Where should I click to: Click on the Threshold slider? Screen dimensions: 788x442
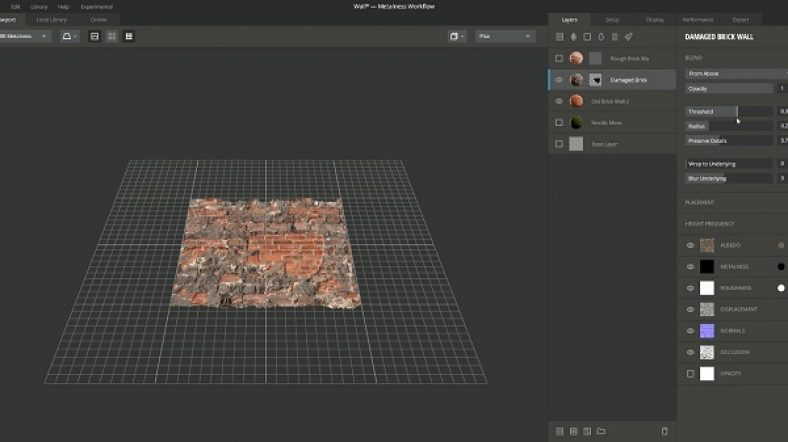coord(729,111)
